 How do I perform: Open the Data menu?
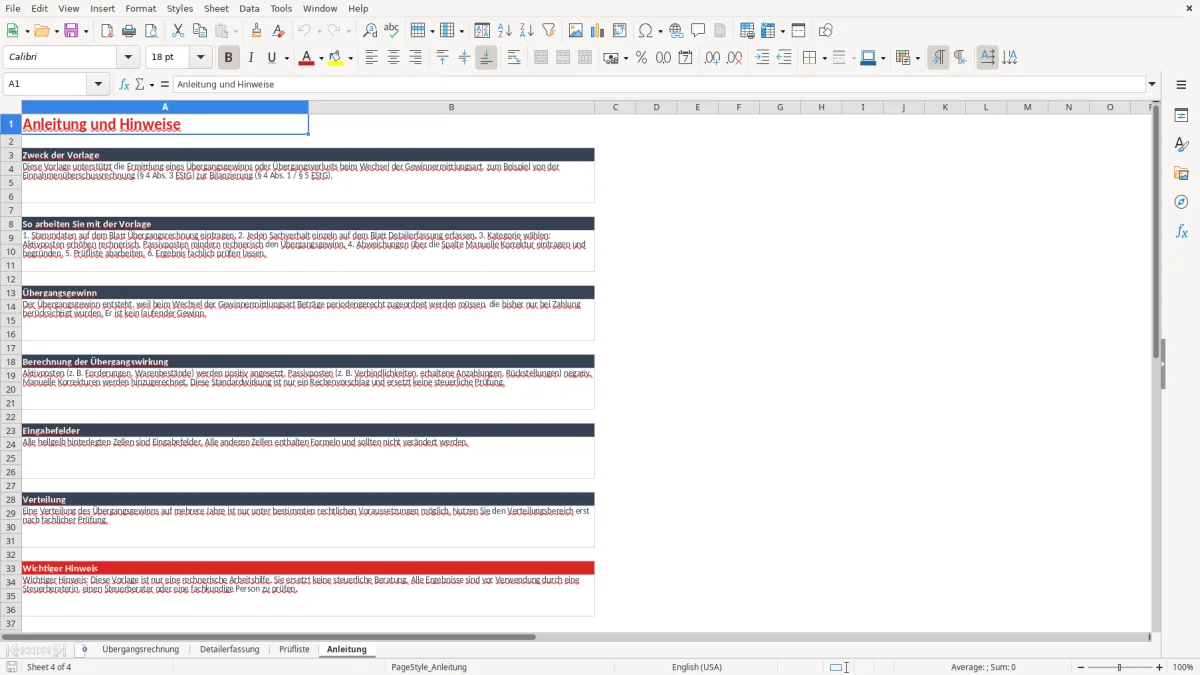click(249, 8)
